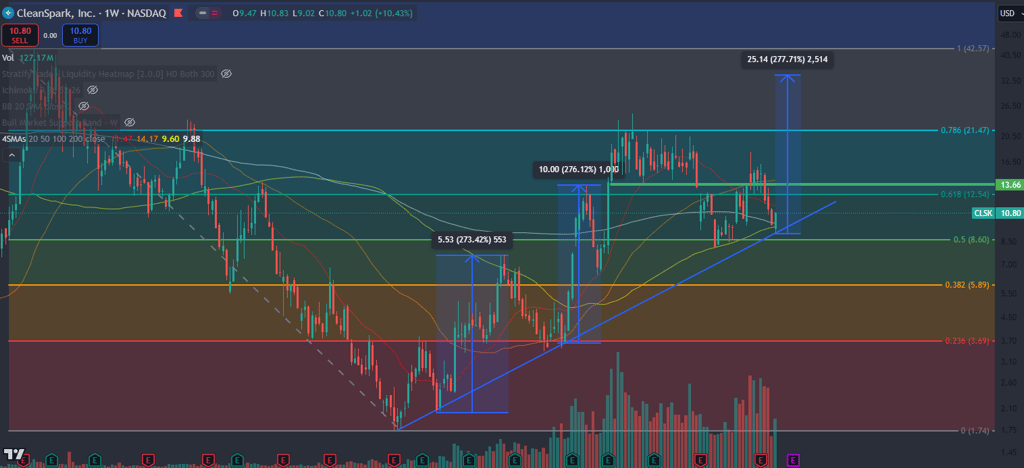Select the 4SMAs 20 50 100 200 legend
The width and height of the screenshot is (1024, 468).
click(55, 138)
